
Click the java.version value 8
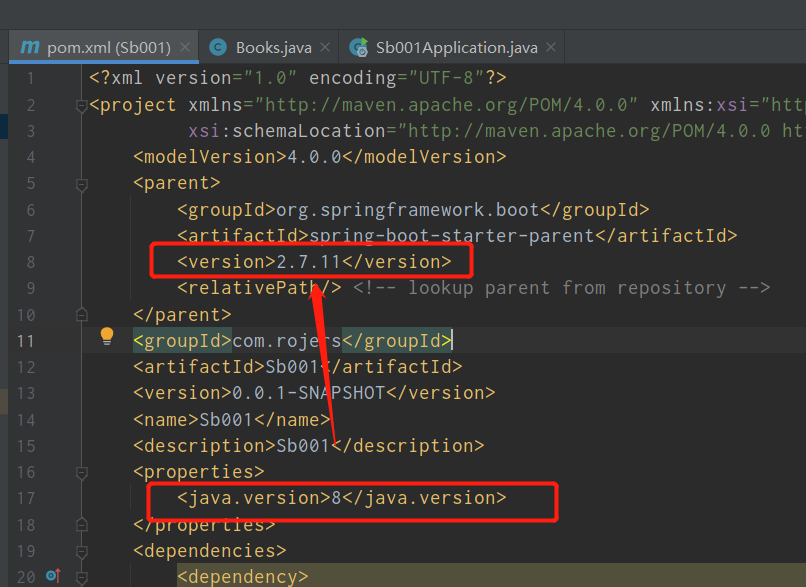click(336, 498)
